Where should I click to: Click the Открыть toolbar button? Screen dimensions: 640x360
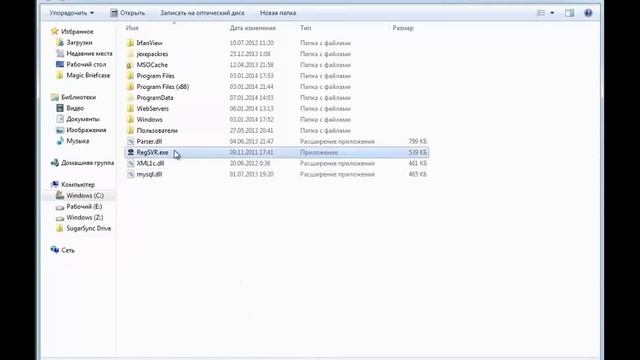pyautogui.click(x=127, y=13)
